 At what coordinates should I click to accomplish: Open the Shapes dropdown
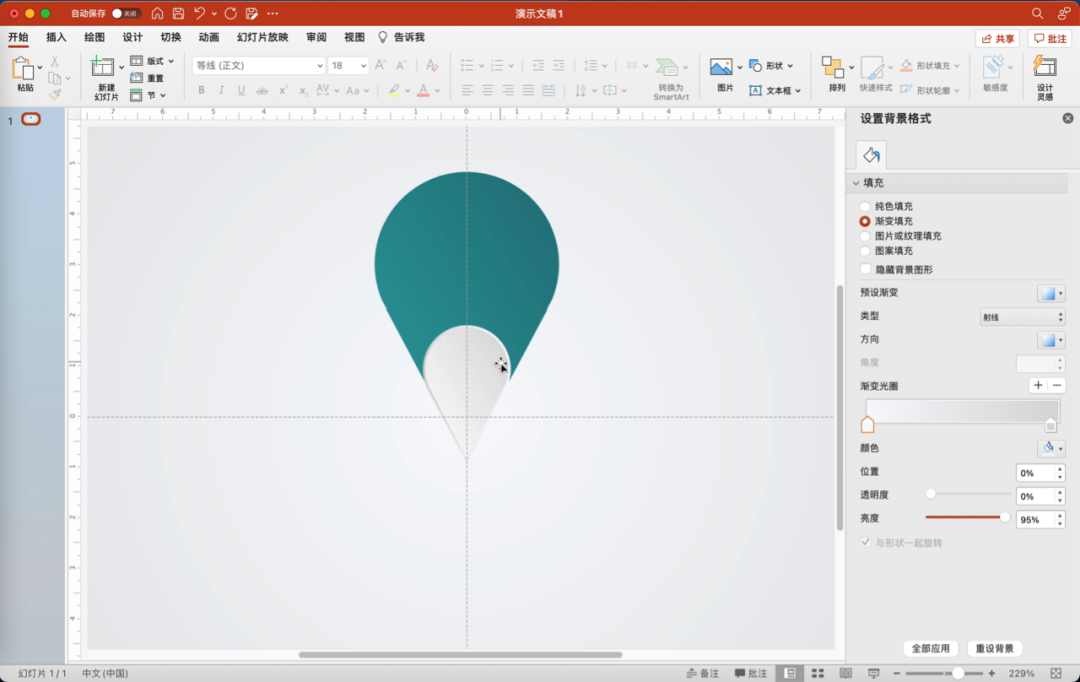point(771,65)
